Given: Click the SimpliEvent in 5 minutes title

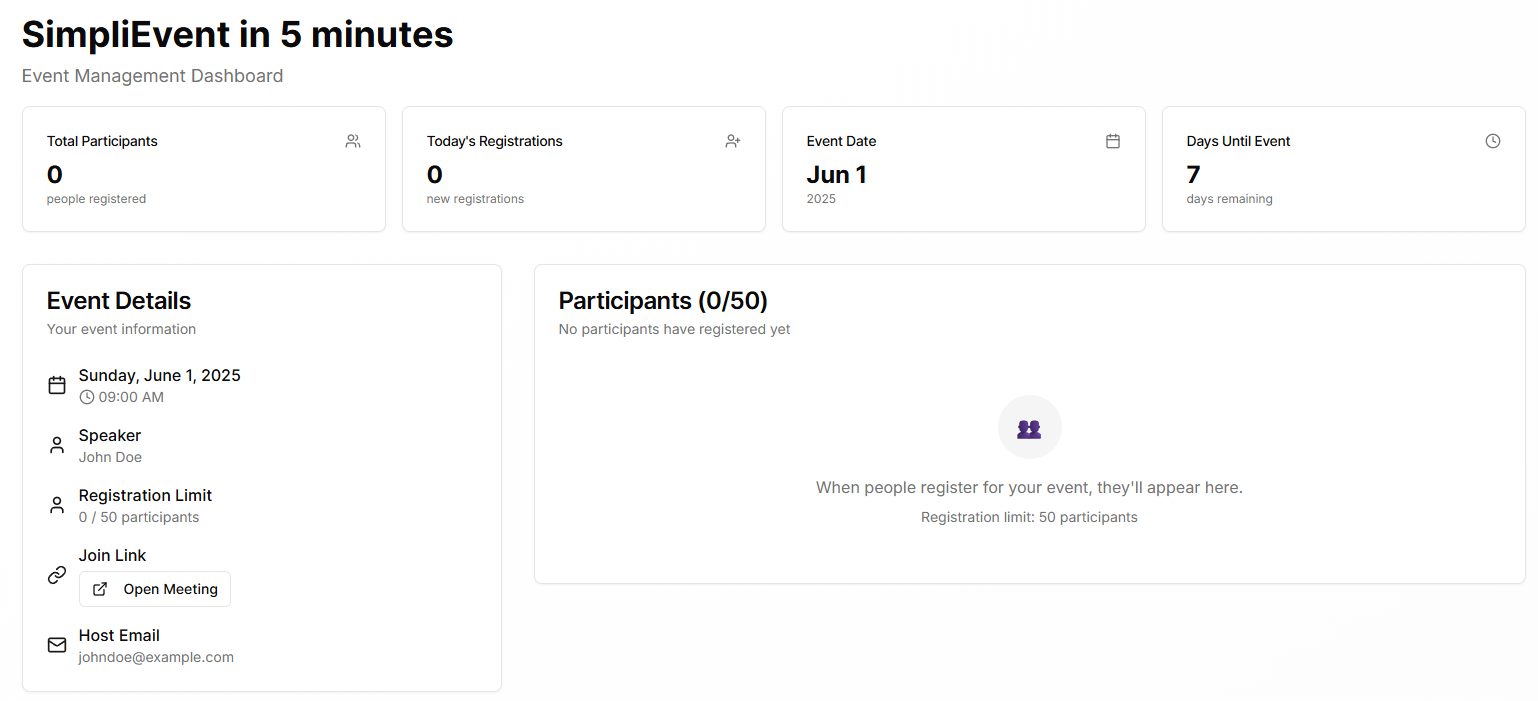Looking at the screenshot, I should 238,34.
